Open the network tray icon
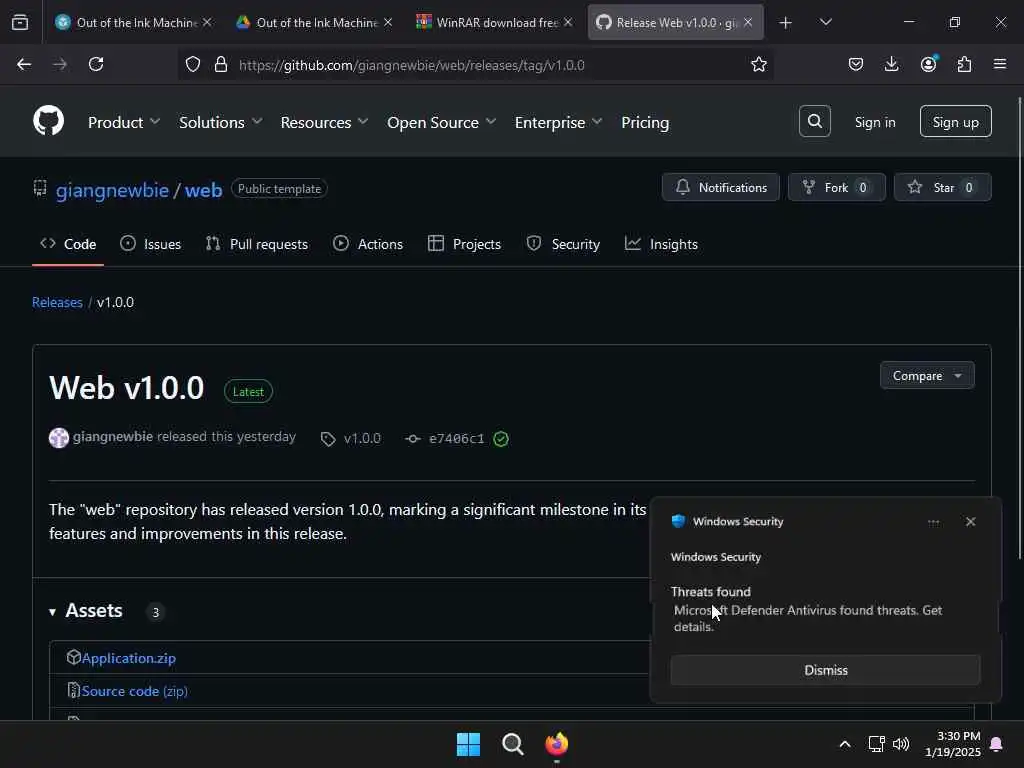The image size is (1024, 768). click(x=876, y=744)
